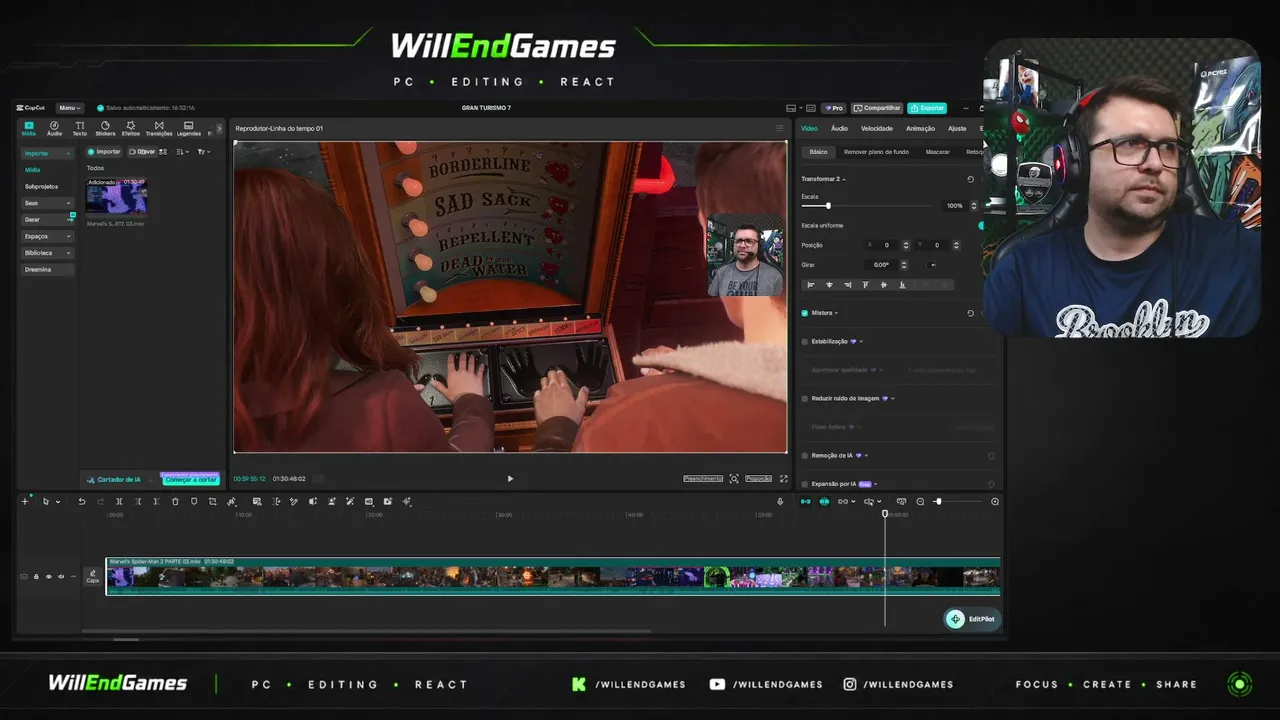
Task: Open the Stickers tab
Action: click(105, 128)
